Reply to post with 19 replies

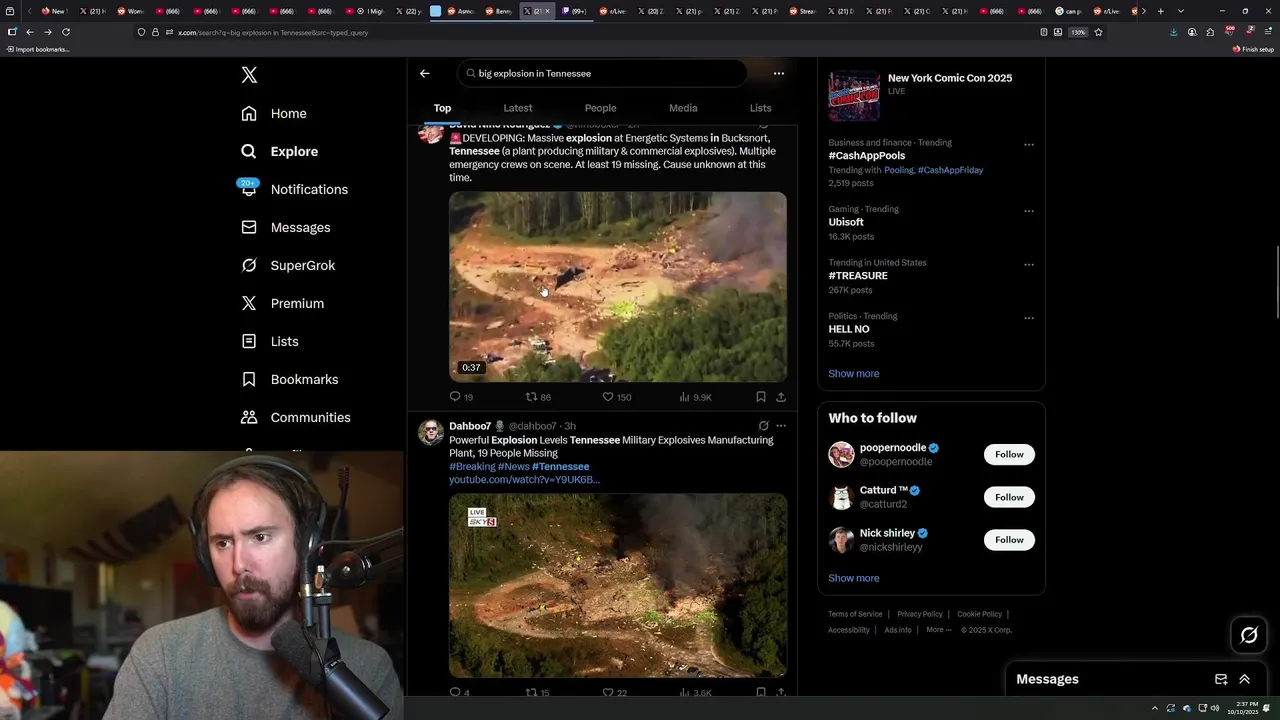coord(461,397)
